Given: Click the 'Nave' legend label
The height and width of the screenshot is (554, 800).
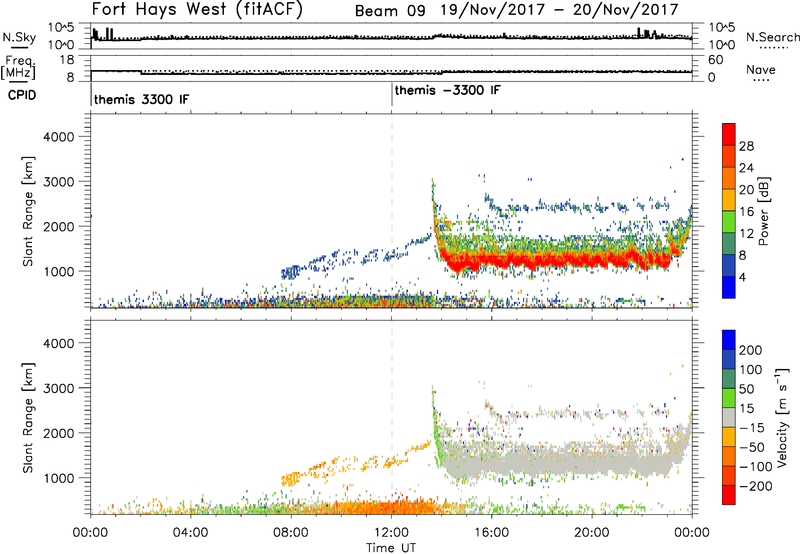Looking at the screenshot, I should coord(761,70).
